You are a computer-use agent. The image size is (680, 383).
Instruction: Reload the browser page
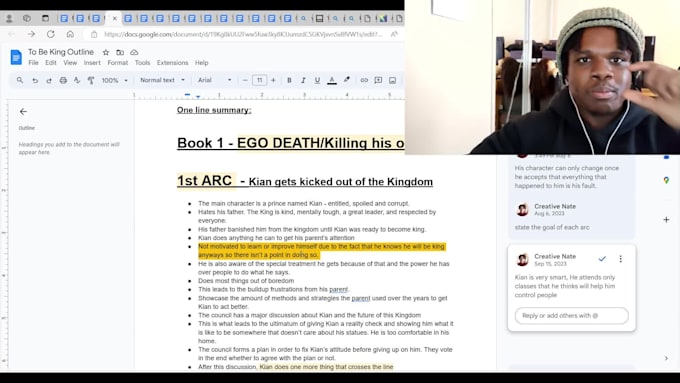point(51,34)
